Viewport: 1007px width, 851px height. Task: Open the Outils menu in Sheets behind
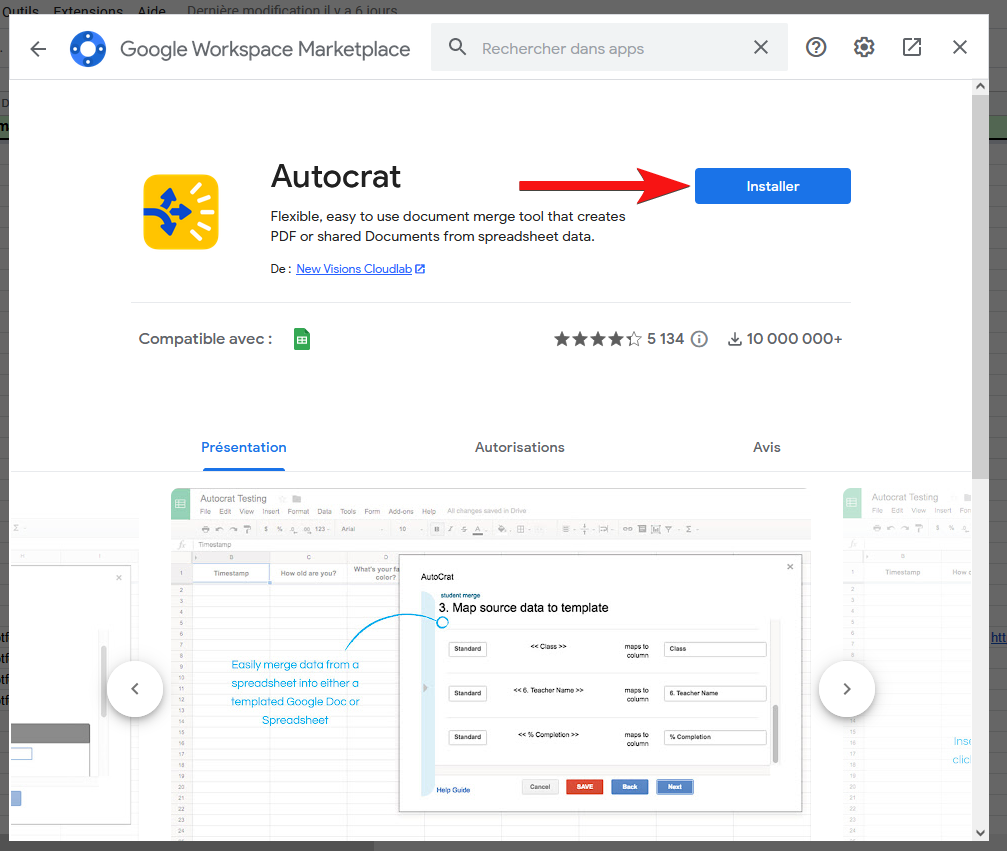coord(20,10)
